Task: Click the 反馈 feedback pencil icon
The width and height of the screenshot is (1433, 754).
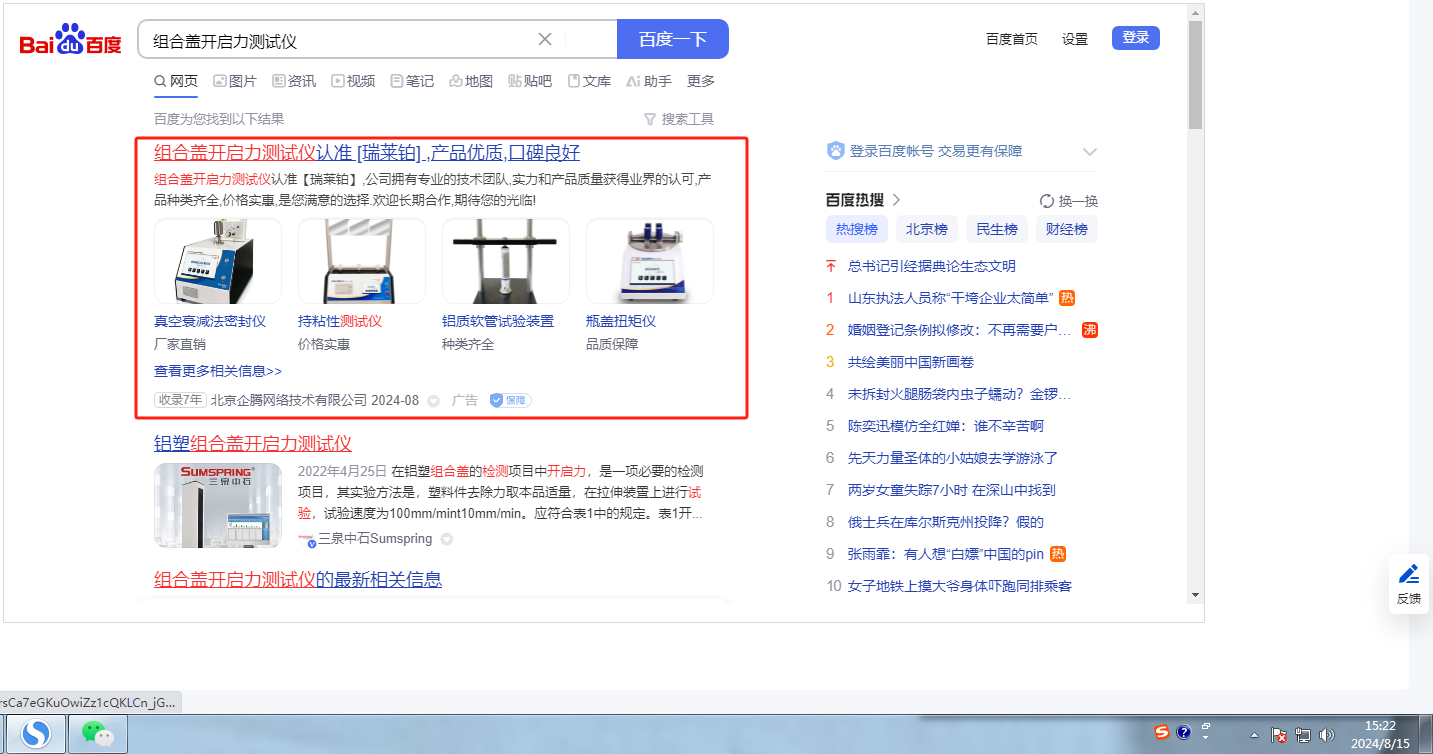Action: 1409,574
